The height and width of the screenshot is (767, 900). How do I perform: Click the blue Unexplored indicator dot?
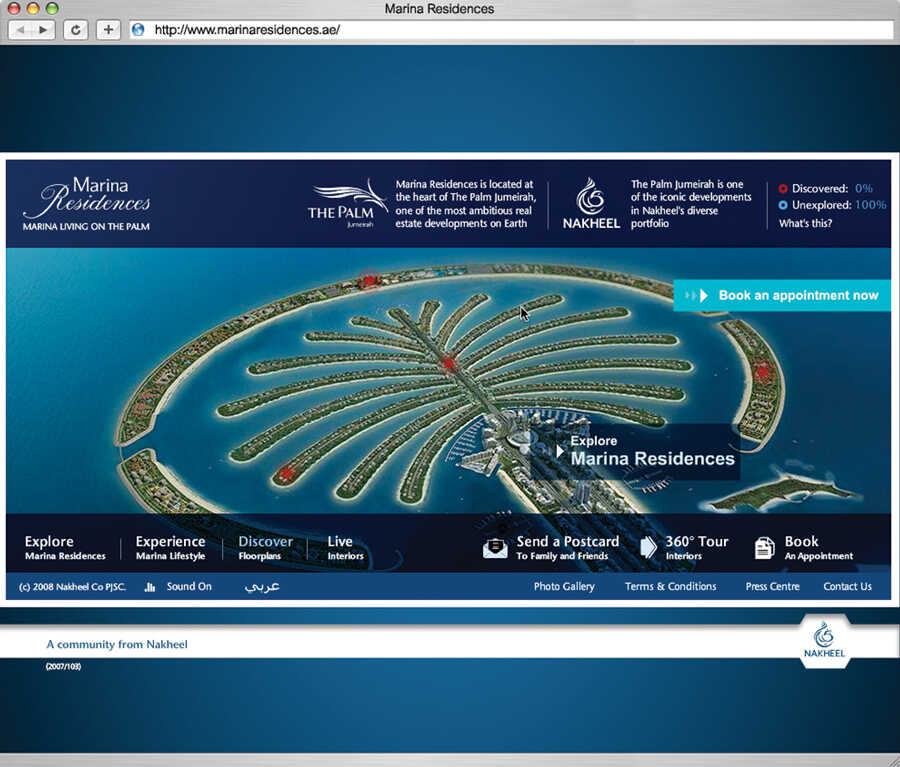click(x=783, y=205)
